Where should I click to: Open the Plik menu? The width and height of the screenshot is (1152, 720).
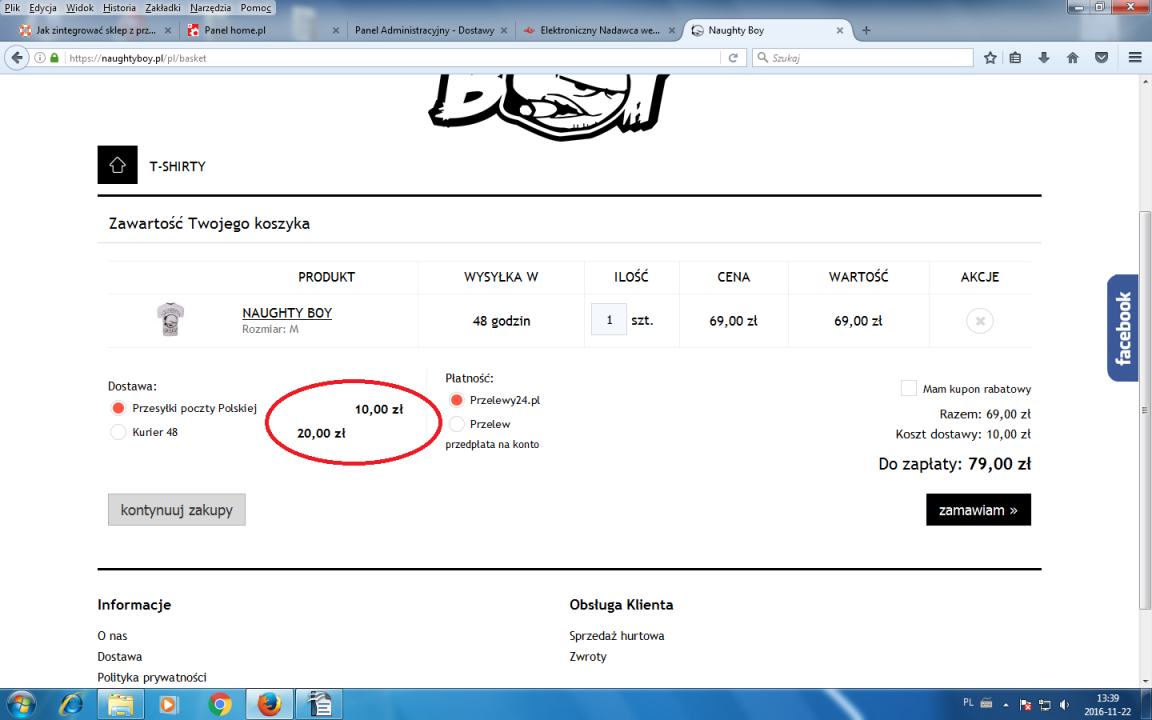coord(12,7)
